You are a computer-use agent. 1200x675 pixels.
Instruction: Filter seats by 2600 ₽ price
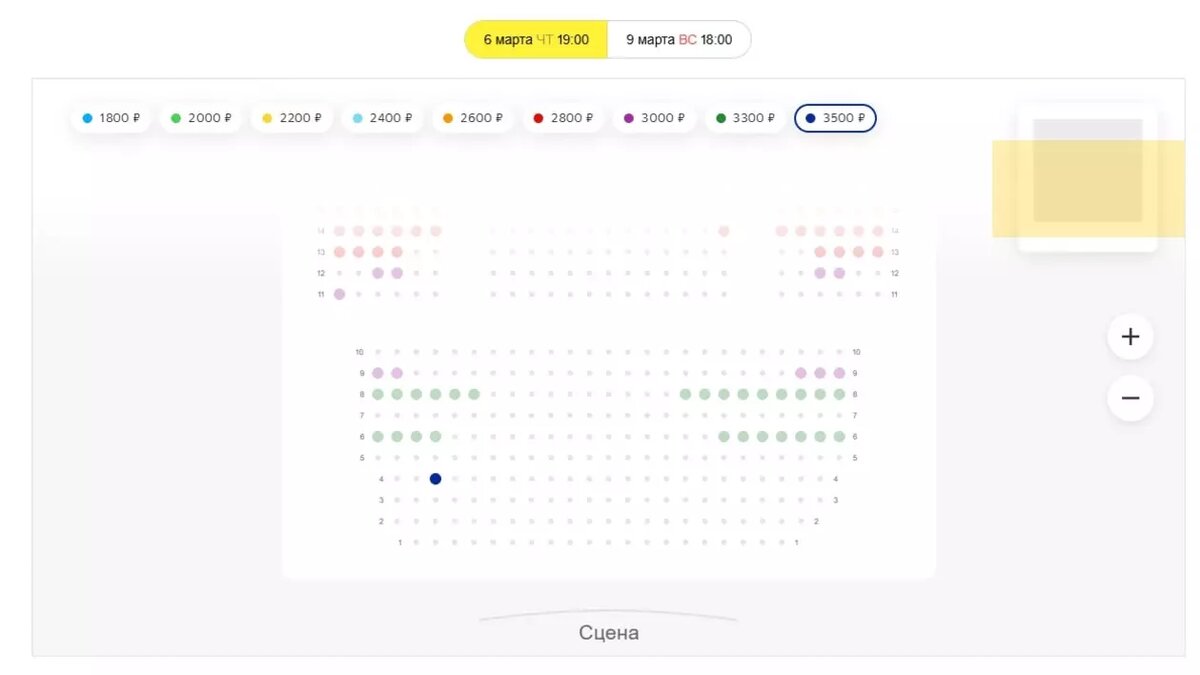[x=473, y=118]
